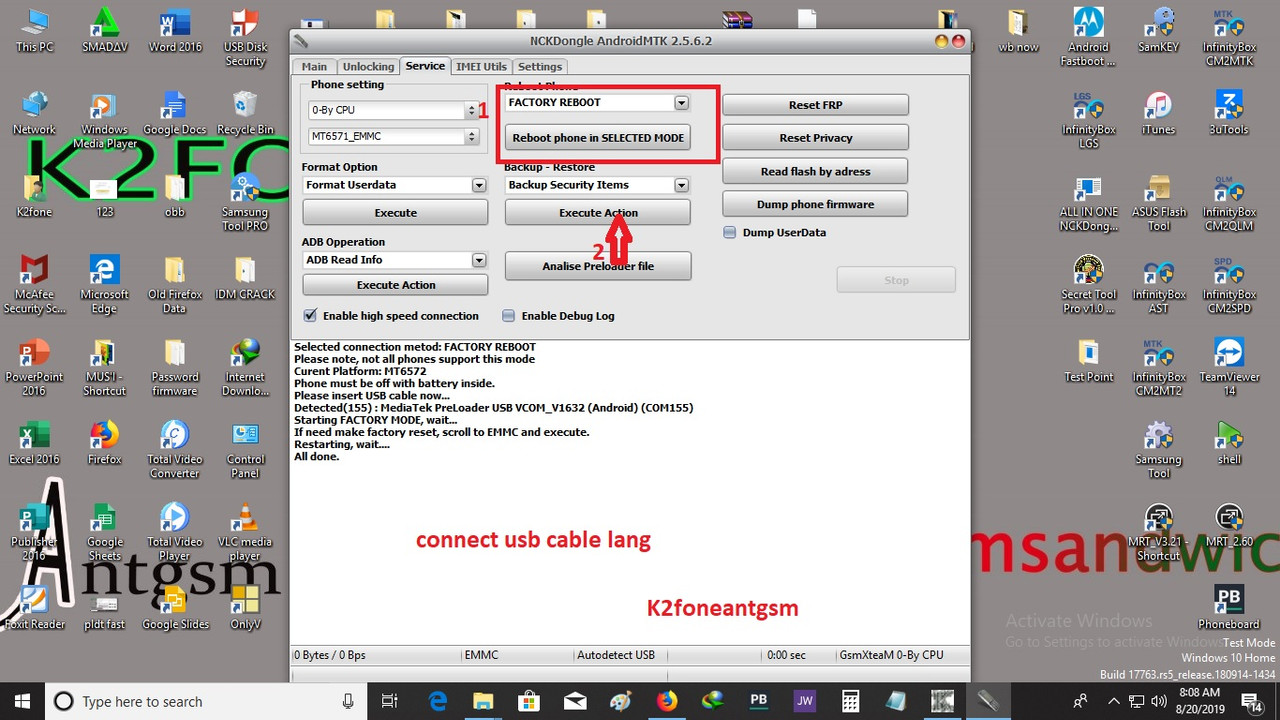Screen dimensions: 1280x720
Task: Open Samsung Tool PRO shortcut
Action: click(x=245, y=203)
